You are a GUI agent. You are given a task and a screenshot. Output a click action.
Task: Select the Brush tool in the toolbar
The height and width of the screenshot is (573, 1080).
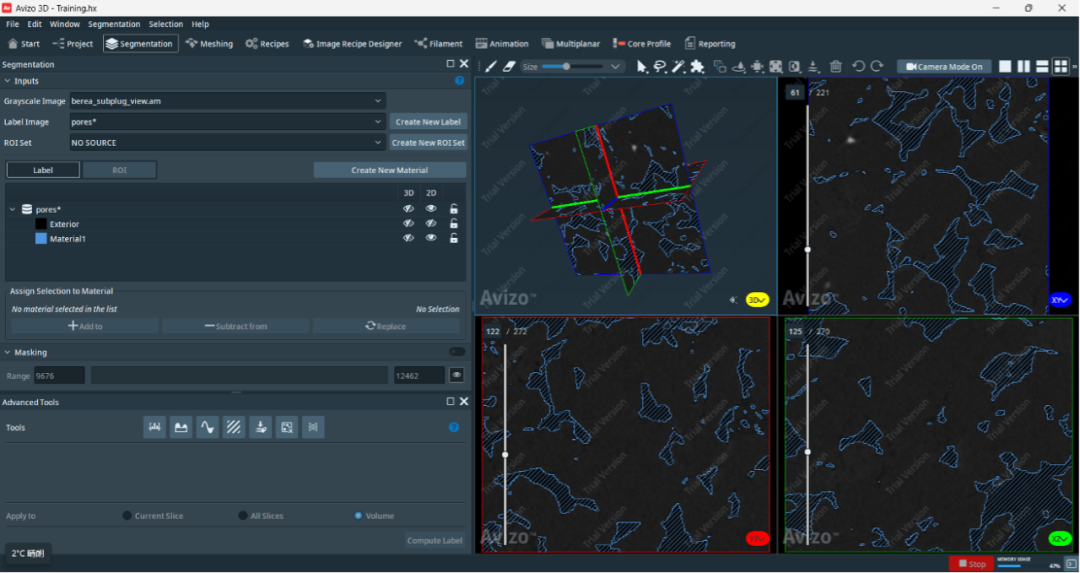click(x=490, y=67)
